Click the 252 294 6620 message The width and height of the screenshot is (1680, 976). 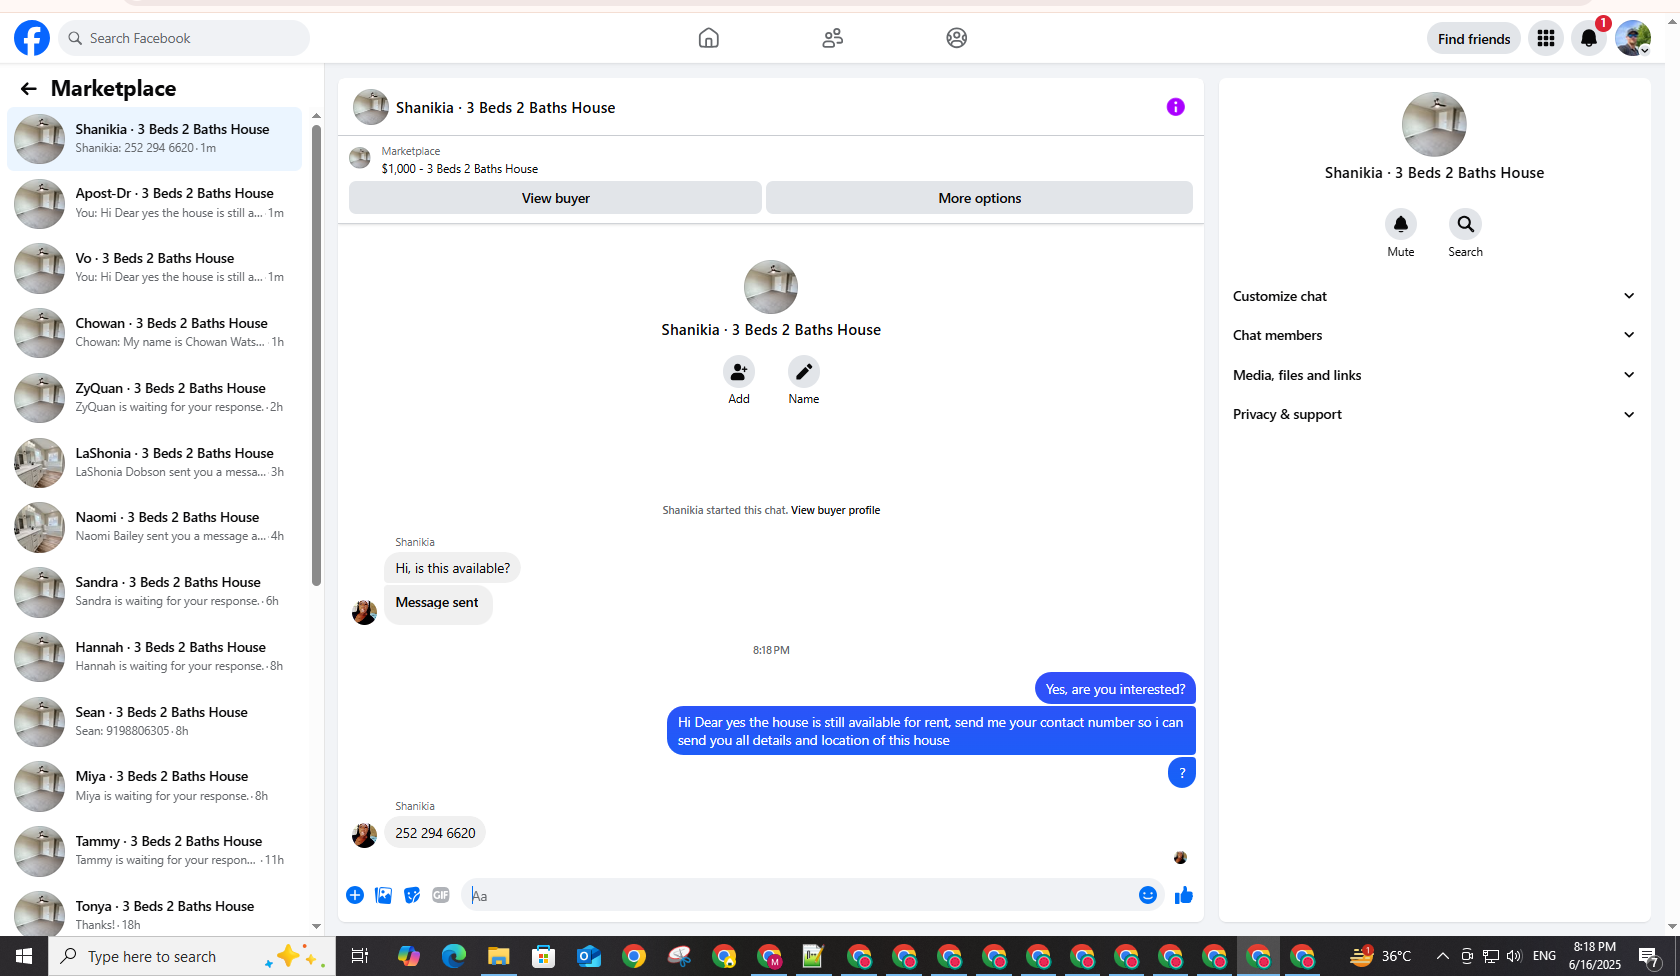click(x=435, y=833)
